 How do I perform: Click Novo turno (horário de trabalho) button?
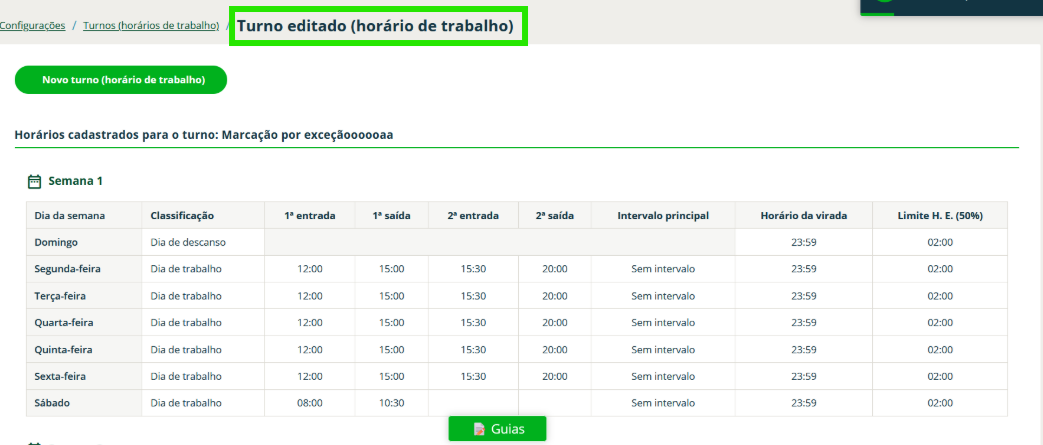tap(121, 80)
